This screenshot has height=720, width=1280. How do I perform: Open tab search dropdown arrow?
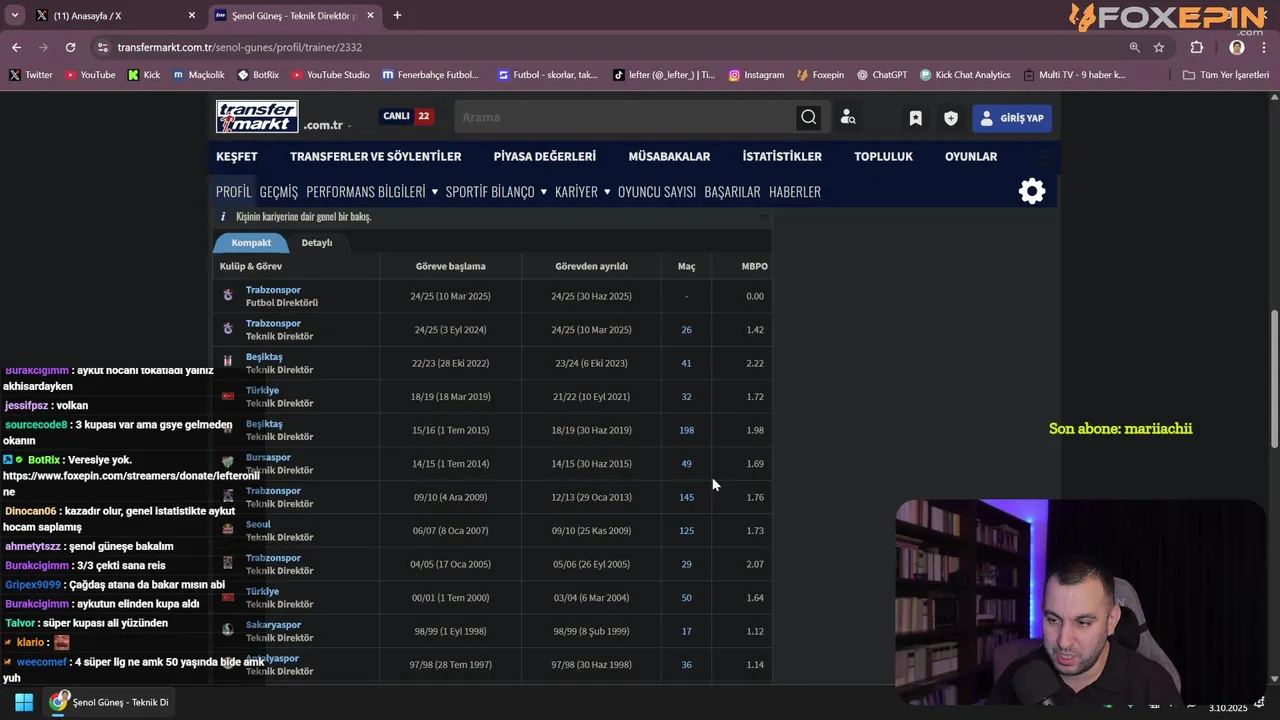tap(14, 15)
